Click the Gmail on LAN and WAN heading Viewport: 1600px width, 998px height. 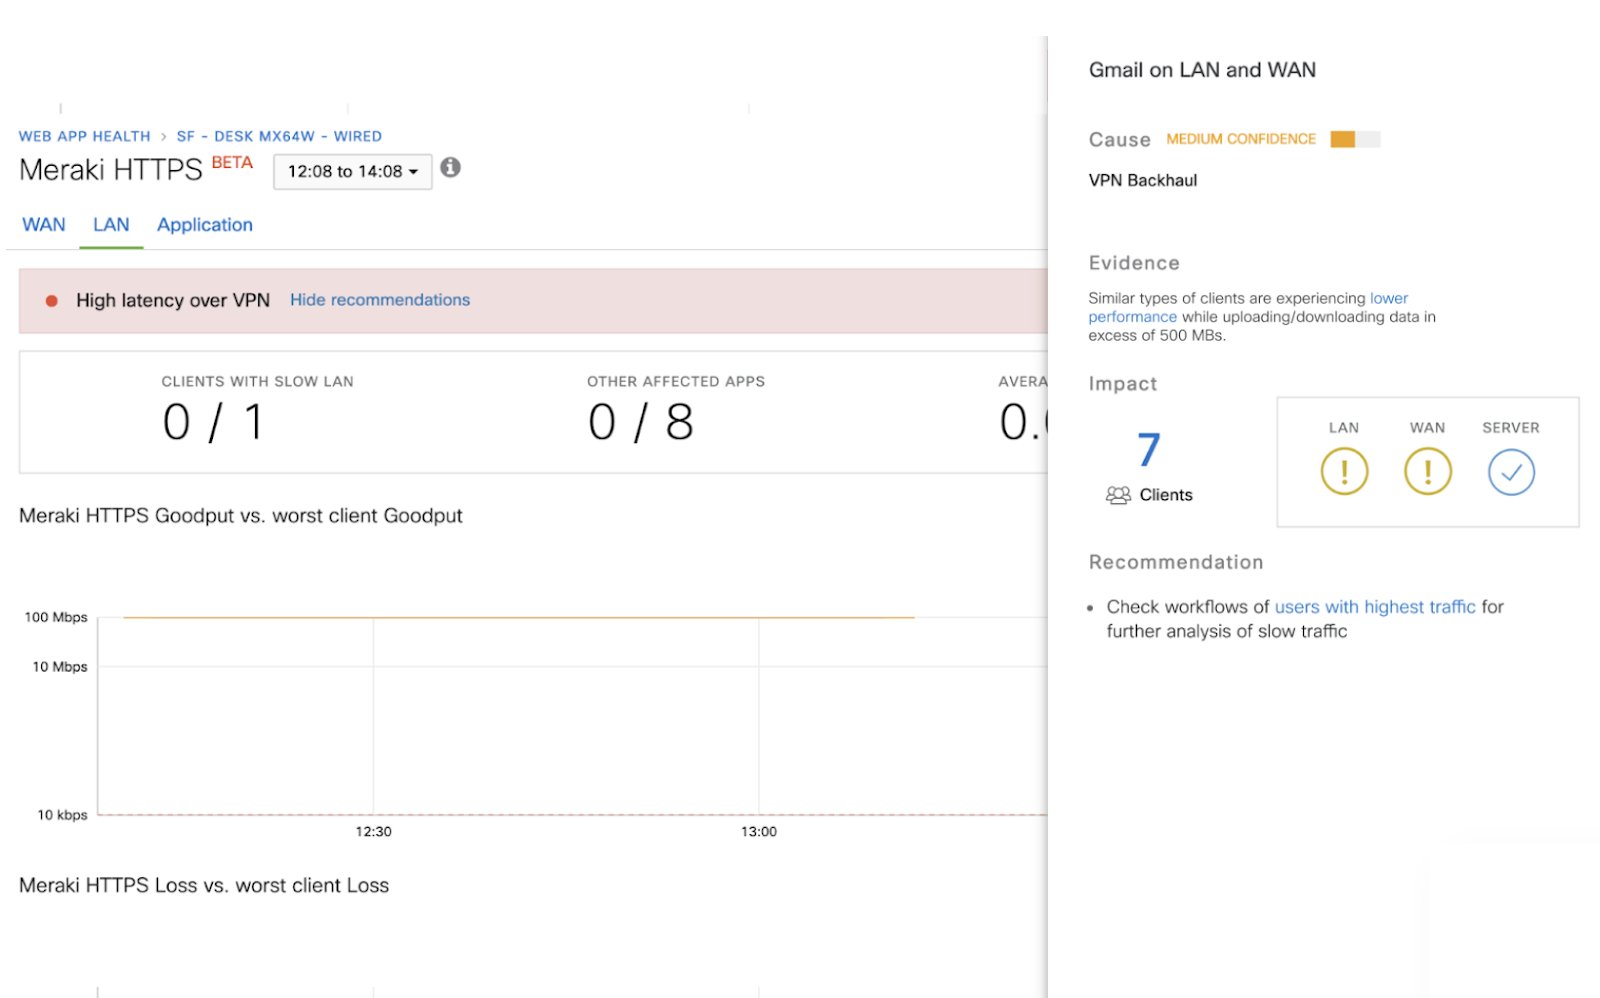[x=1202, y=70]
